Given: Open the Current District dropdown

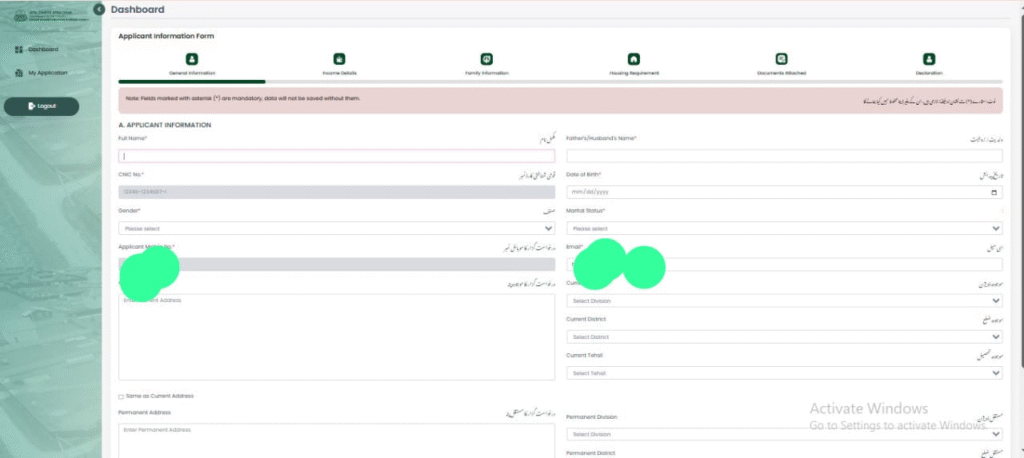Looking at the screenshot, I should [784, 337].
